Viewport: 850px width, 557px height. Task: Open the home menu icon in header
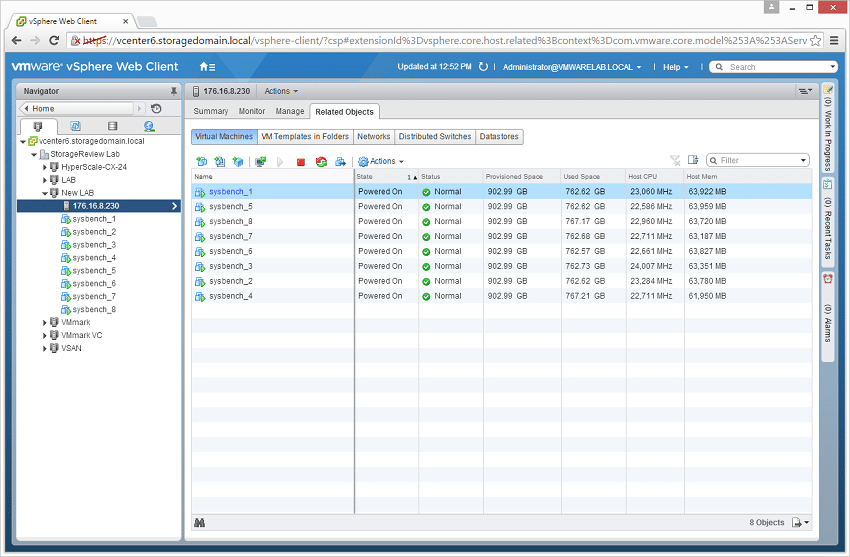click(207, 67)
